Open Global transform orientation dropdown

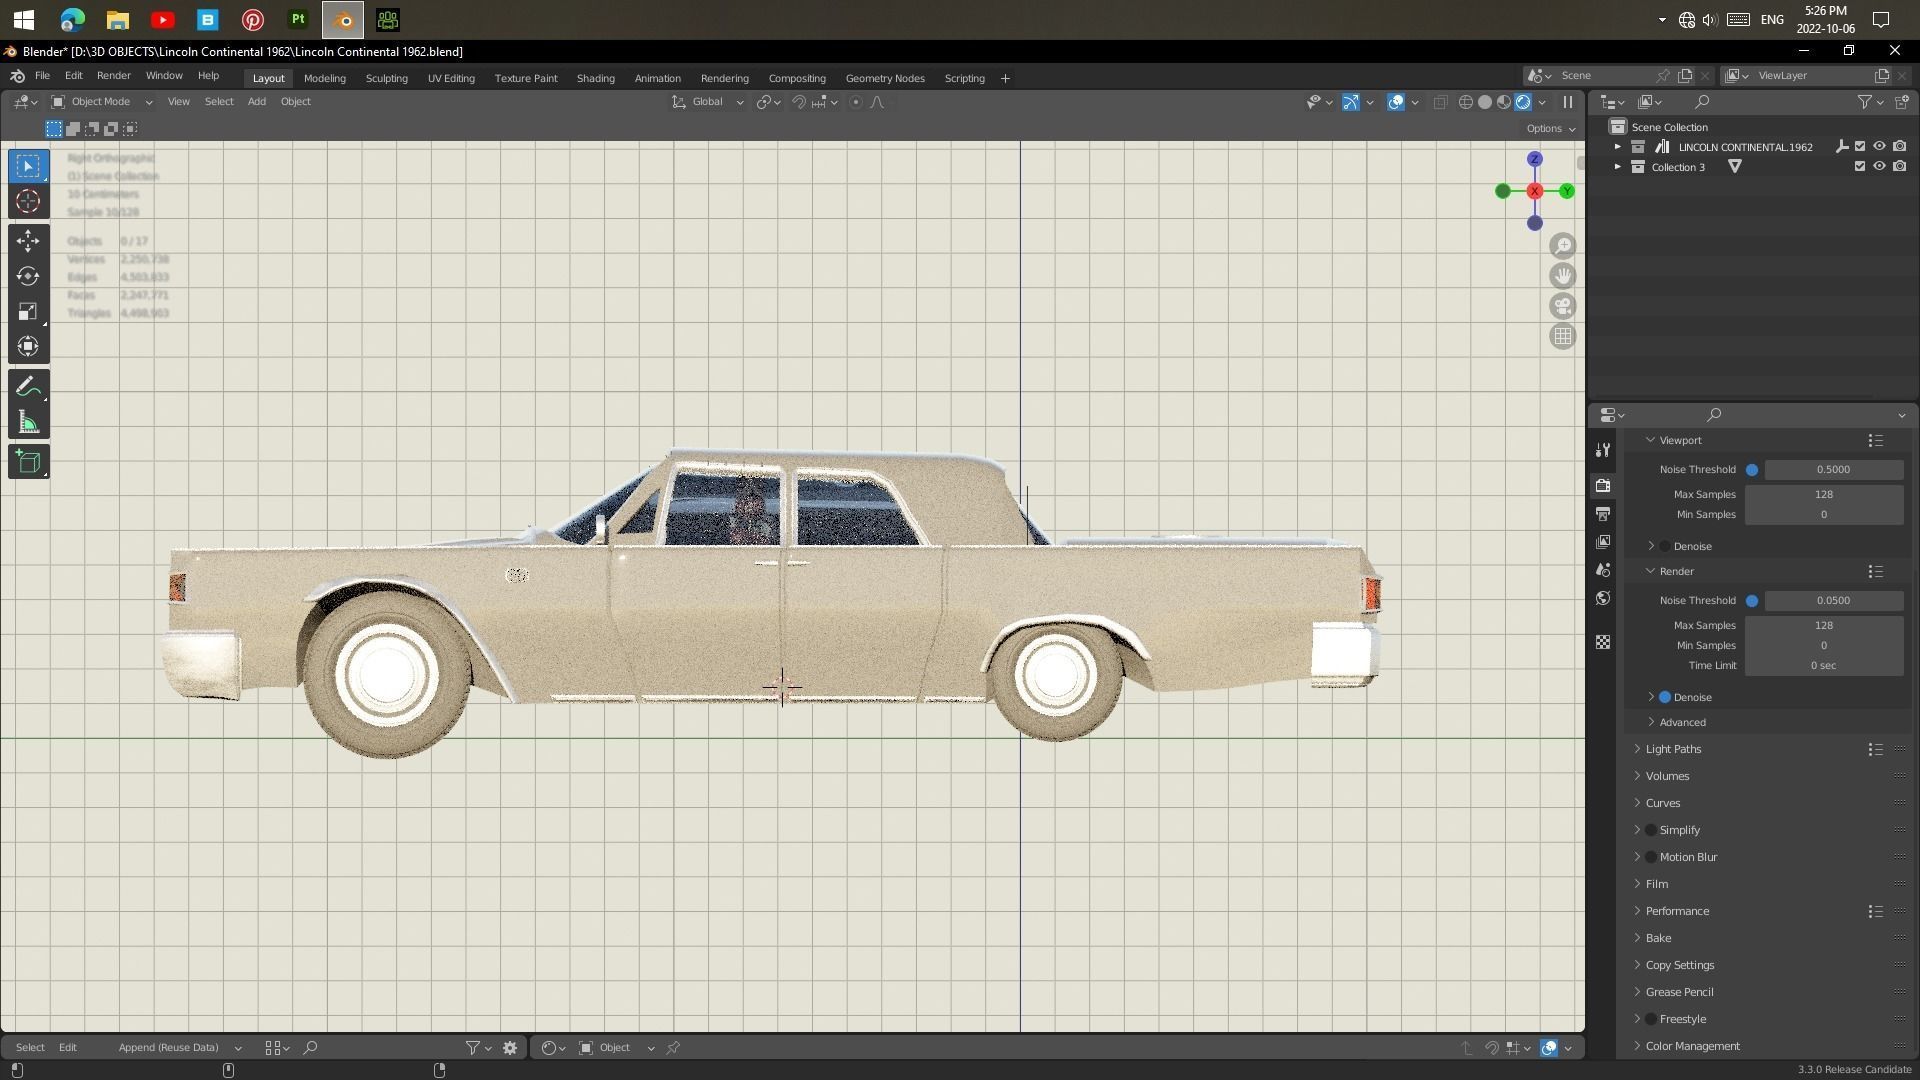[x=708, y=102]
